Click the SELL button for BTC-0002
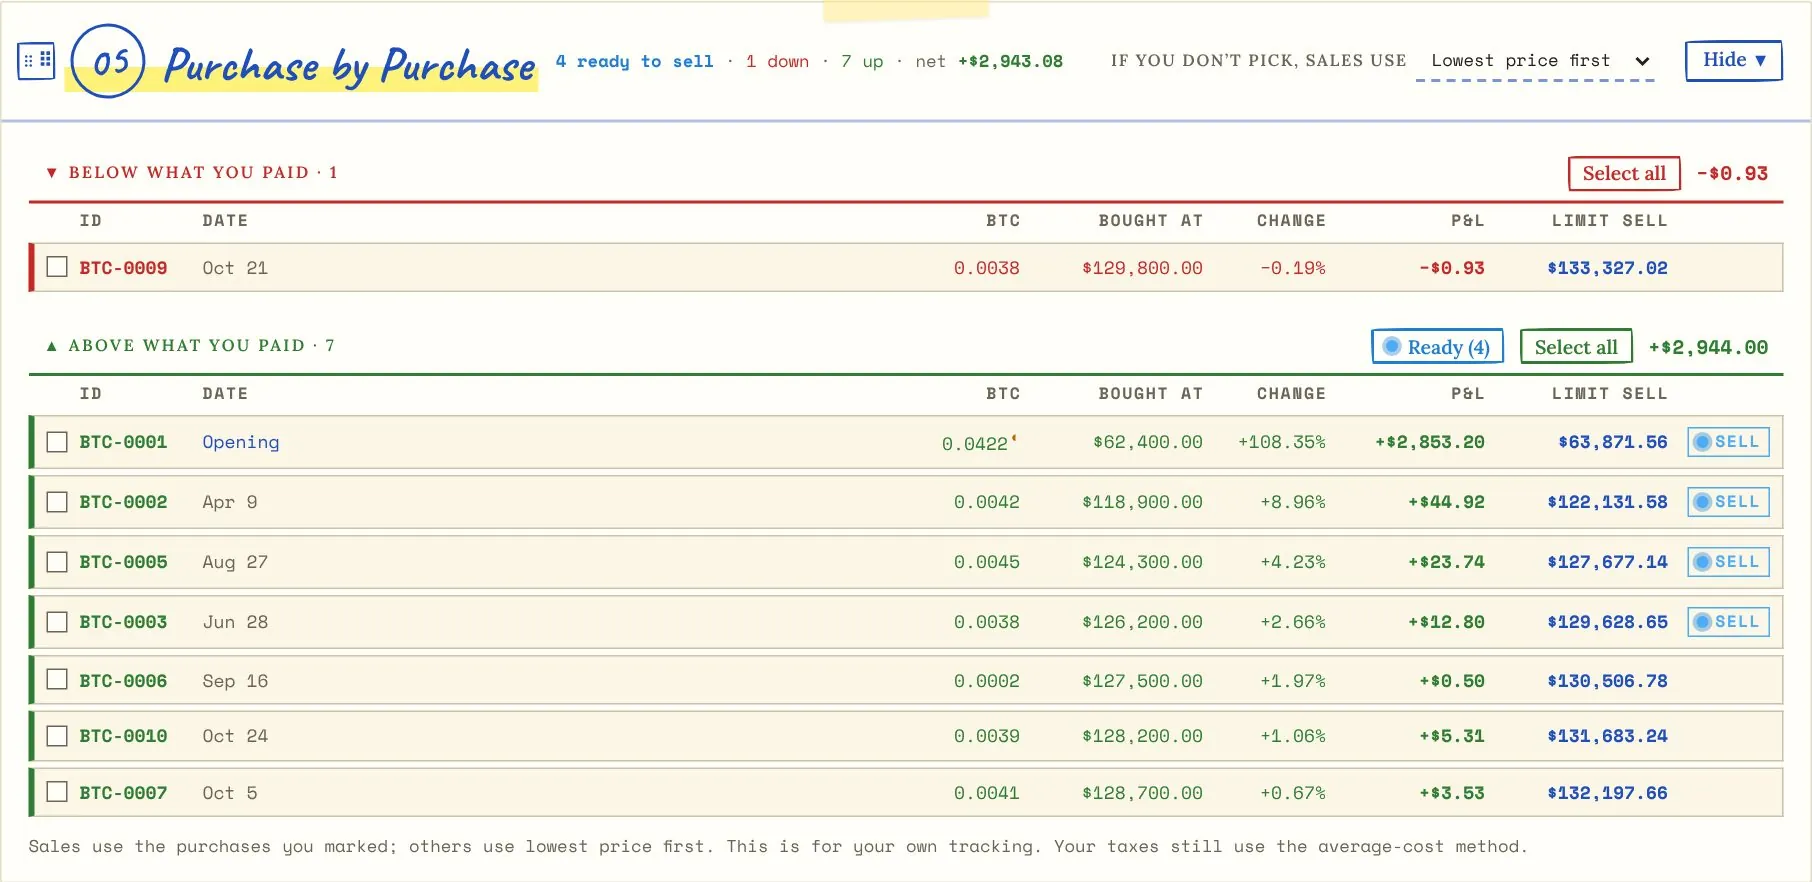The width and height of the screenshot is (1812, 882). pos(1728,502)
